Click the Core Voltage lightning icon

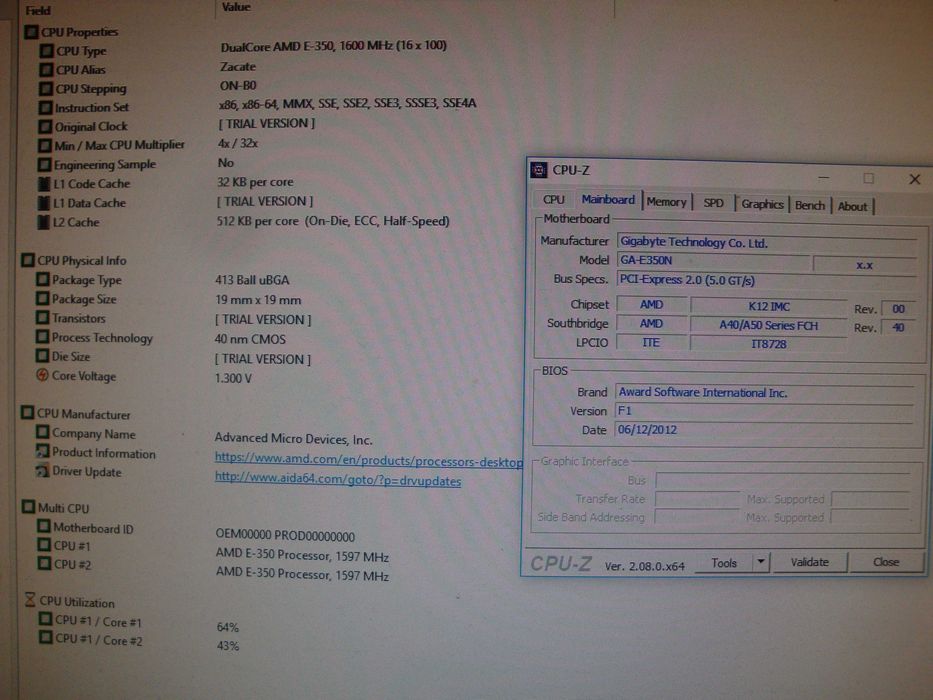(x=42, y=375)
